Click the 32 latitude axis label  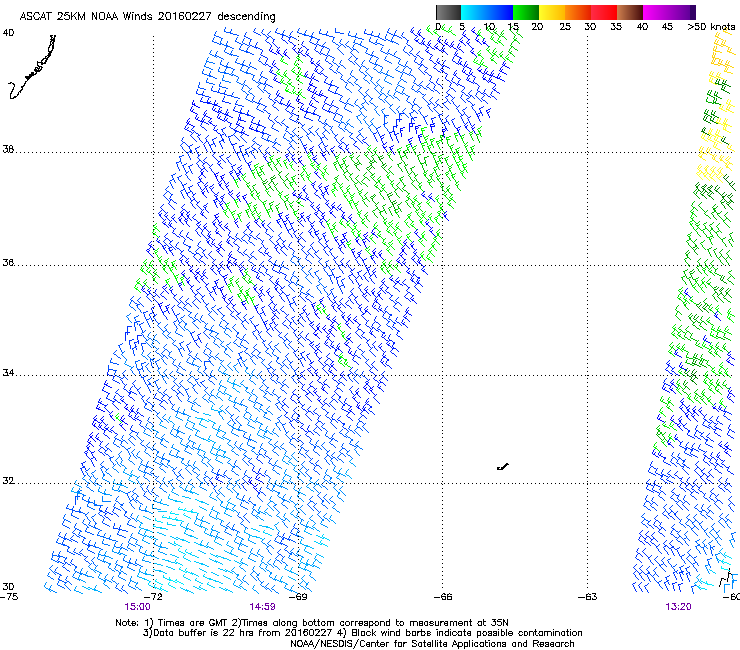click(x=8, y=481)
